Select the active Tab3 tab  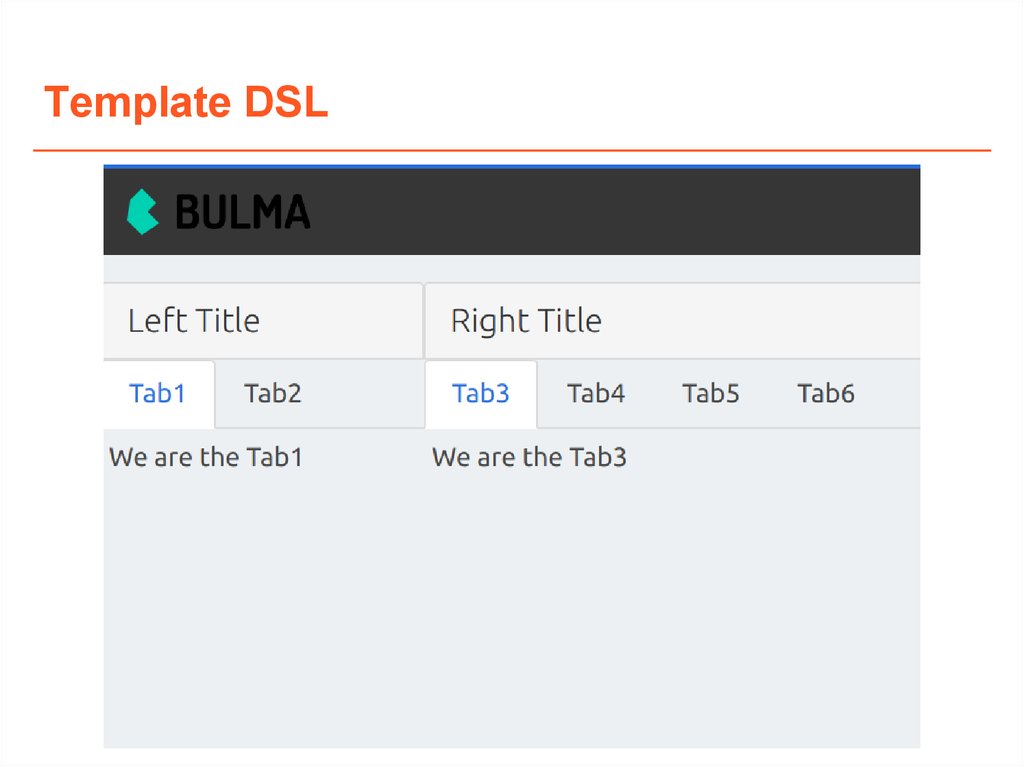tap(481, 394)
